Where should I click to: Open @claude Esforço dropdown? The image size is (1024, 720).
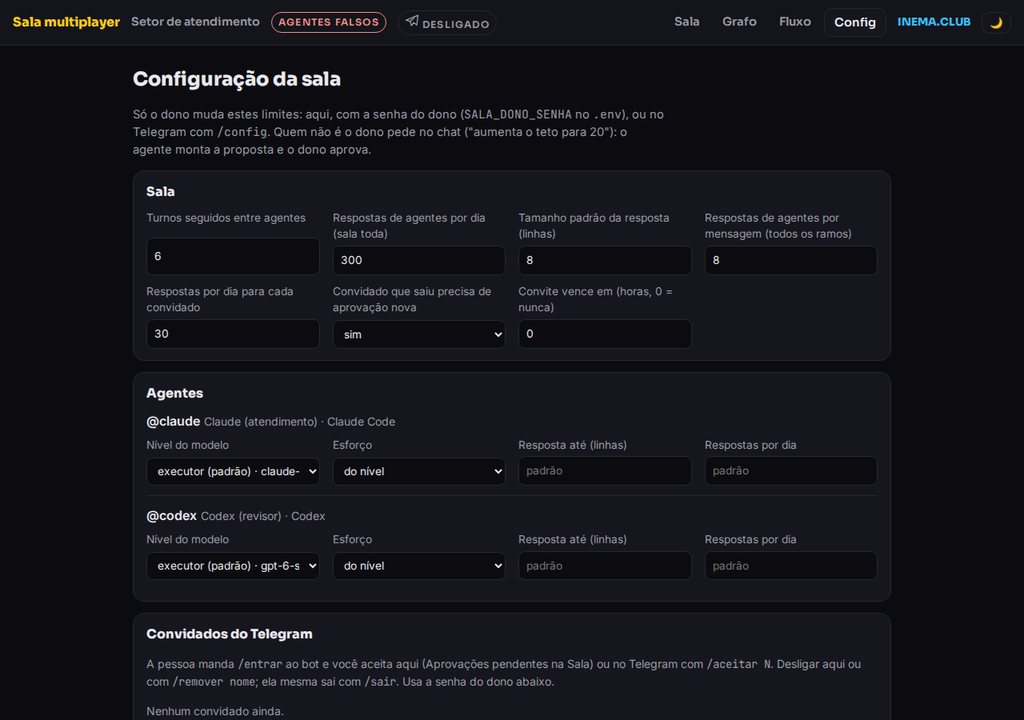[x=419, y=471]
